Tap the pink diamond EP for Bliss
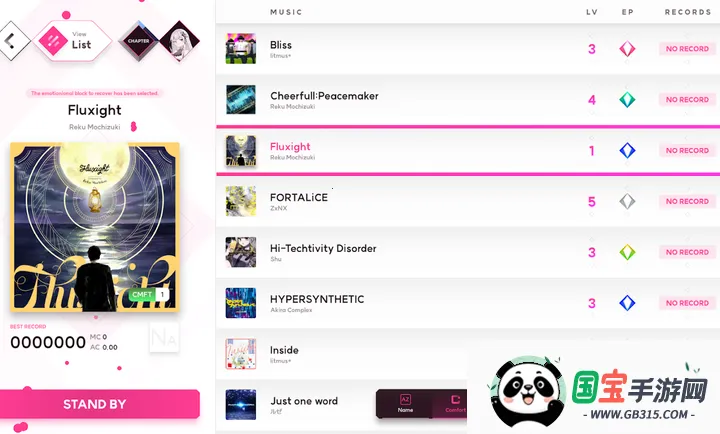This screenshot has height=434, width=720. 627,49
